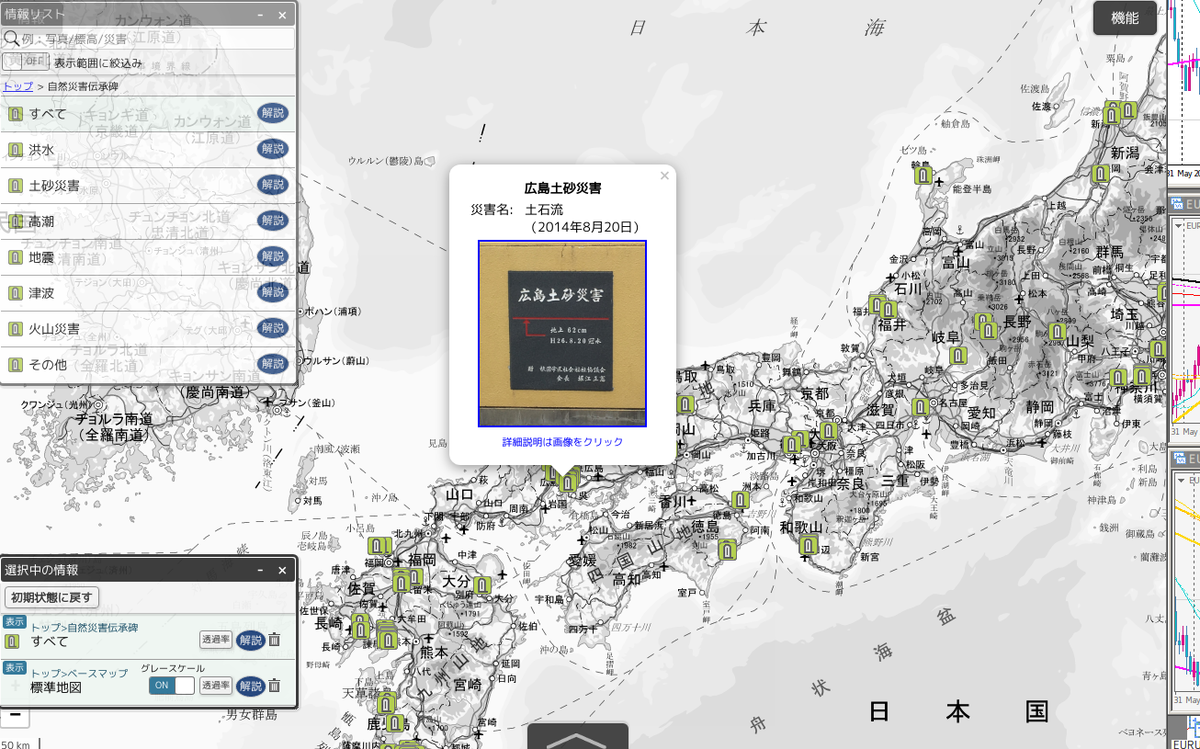Click the monument marker near 和歌山

click(x=809, y=545)
